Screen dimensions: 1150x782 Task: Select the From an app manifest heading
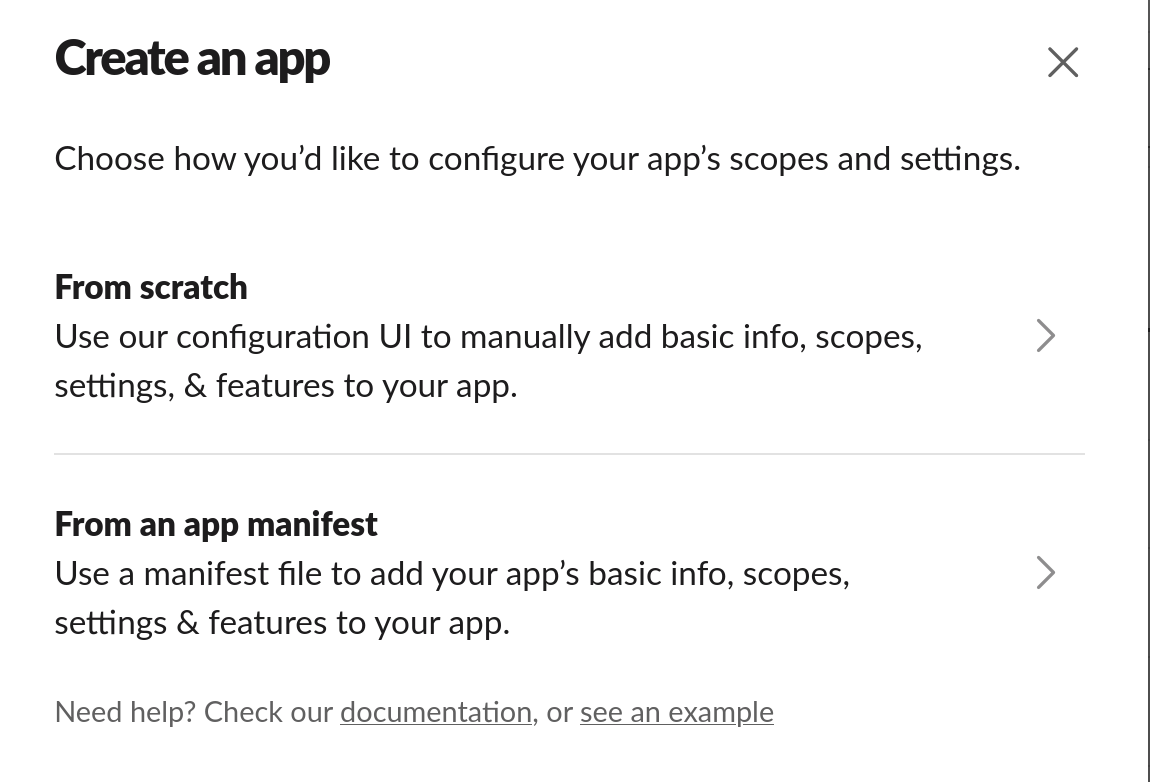(x=216, y=524)
